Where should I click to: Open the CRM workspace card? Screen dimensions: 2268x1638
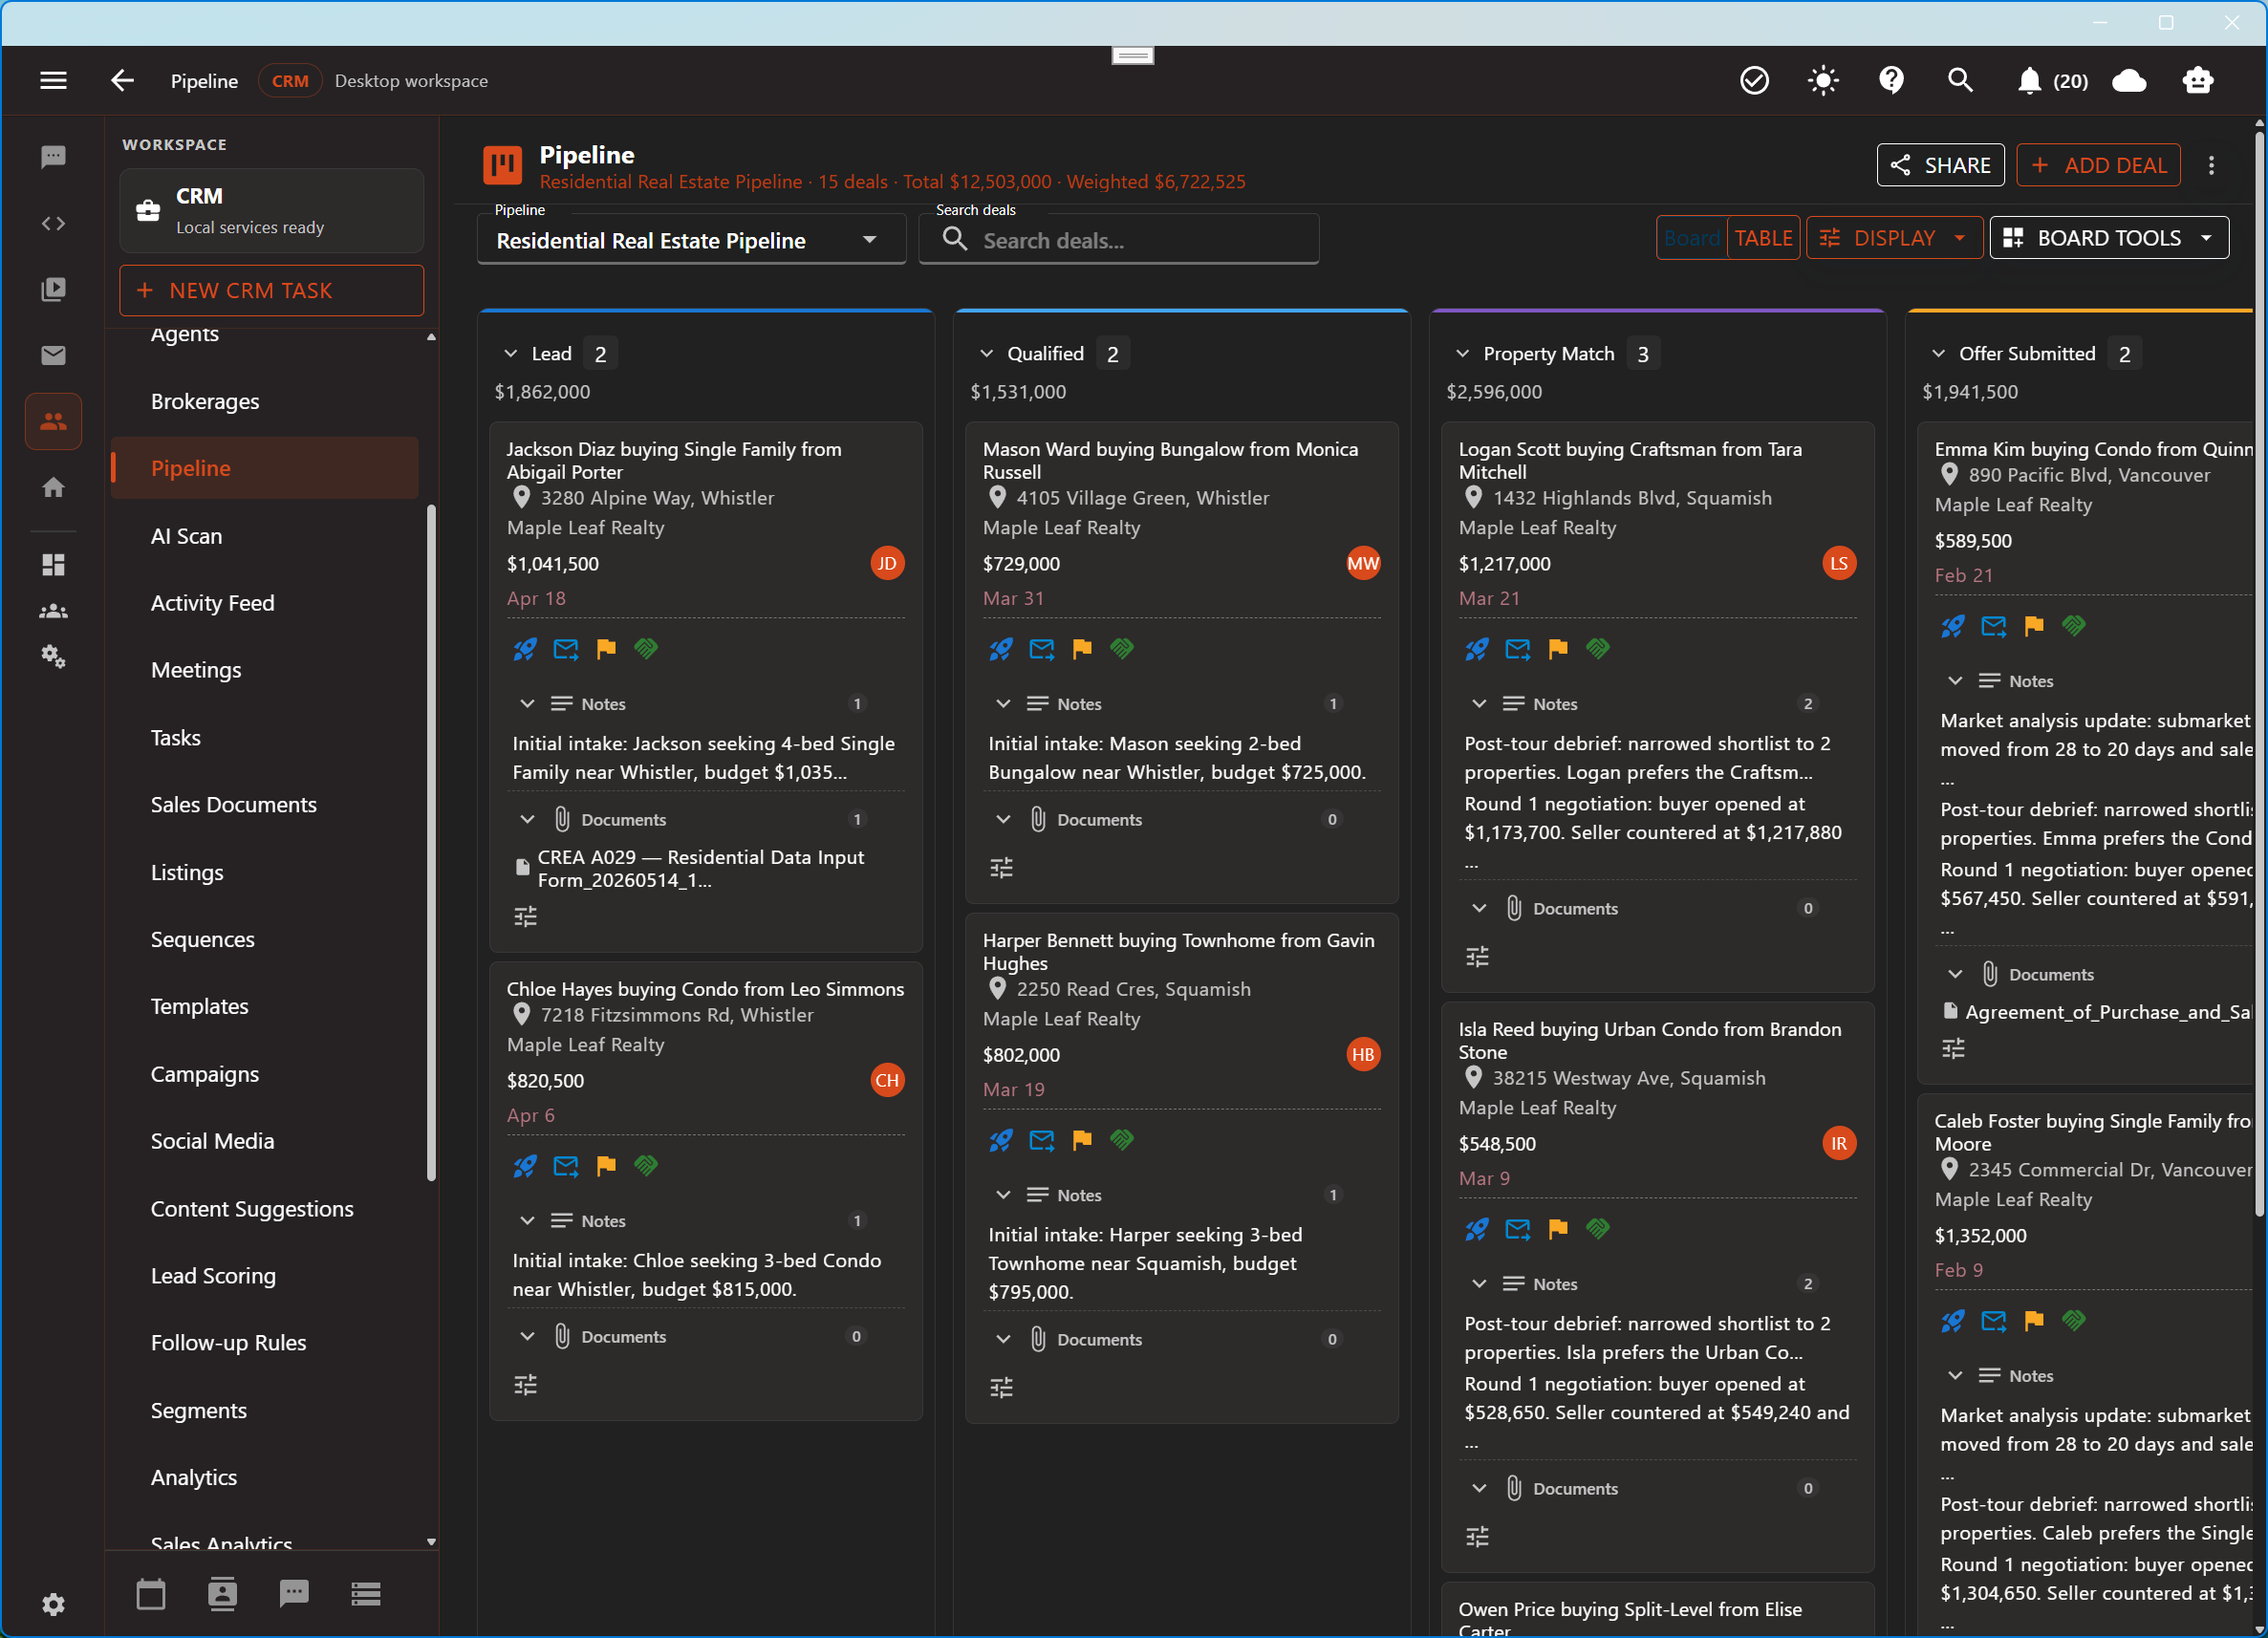click(271, 211)
